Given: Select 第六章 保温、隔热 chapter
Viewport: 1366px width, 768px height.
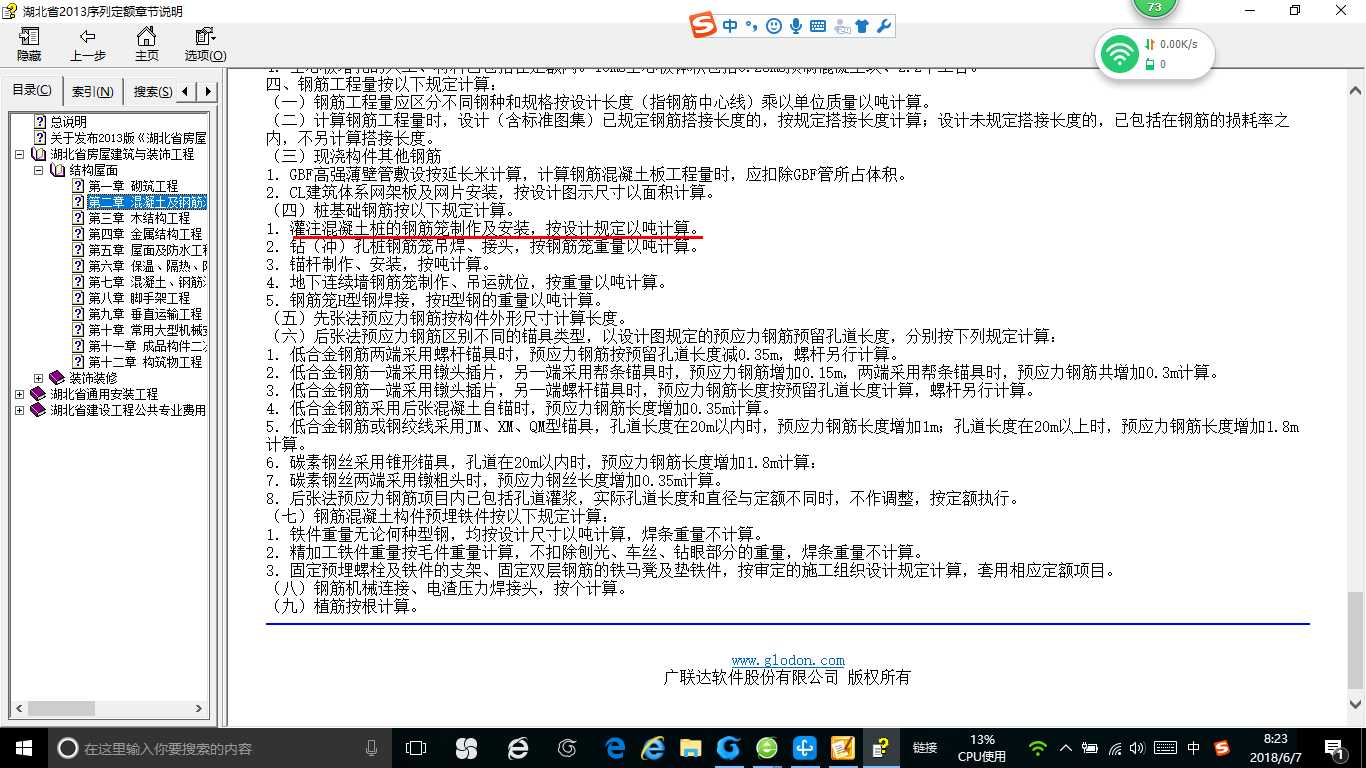Looking at the screenshot, I should coord(147,266).
